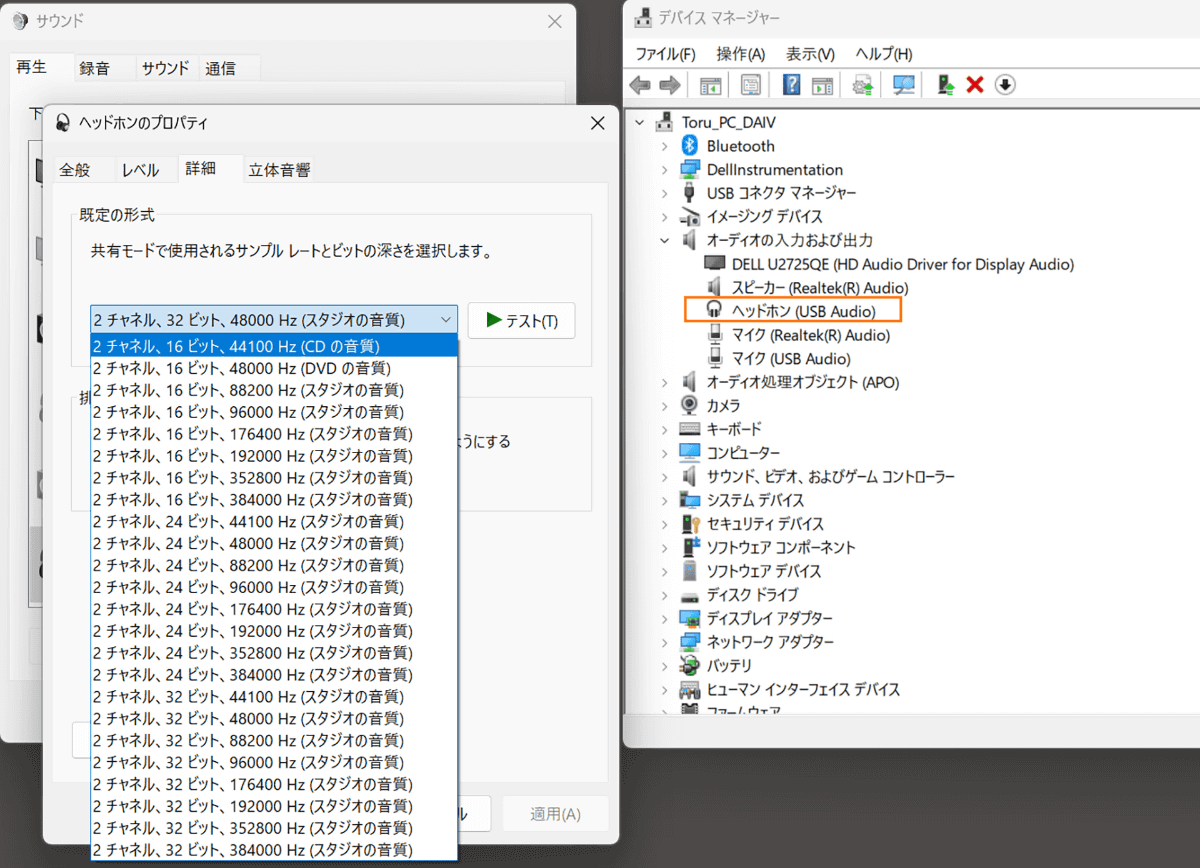Click the 適用(A) button
Viewport: 1200px width, 868px height.
pos(555,814)
